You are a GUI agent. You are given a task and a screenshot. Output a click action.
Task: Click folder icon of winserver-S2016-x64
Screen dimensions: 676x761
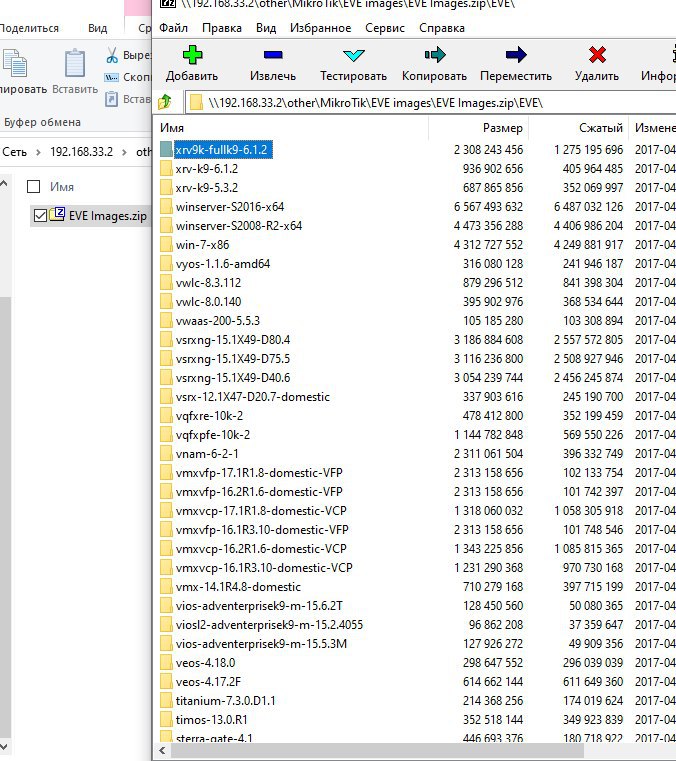(x=166, y=207)
